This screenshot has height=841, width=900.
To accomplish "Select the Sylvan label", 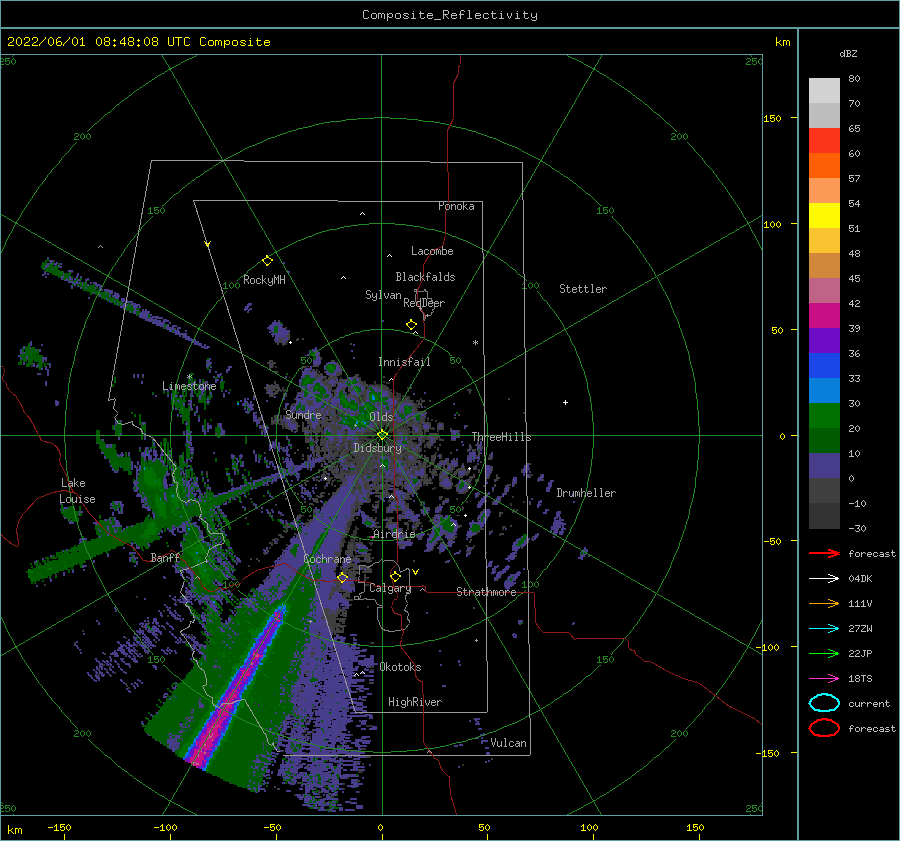I will coord(383,295).
